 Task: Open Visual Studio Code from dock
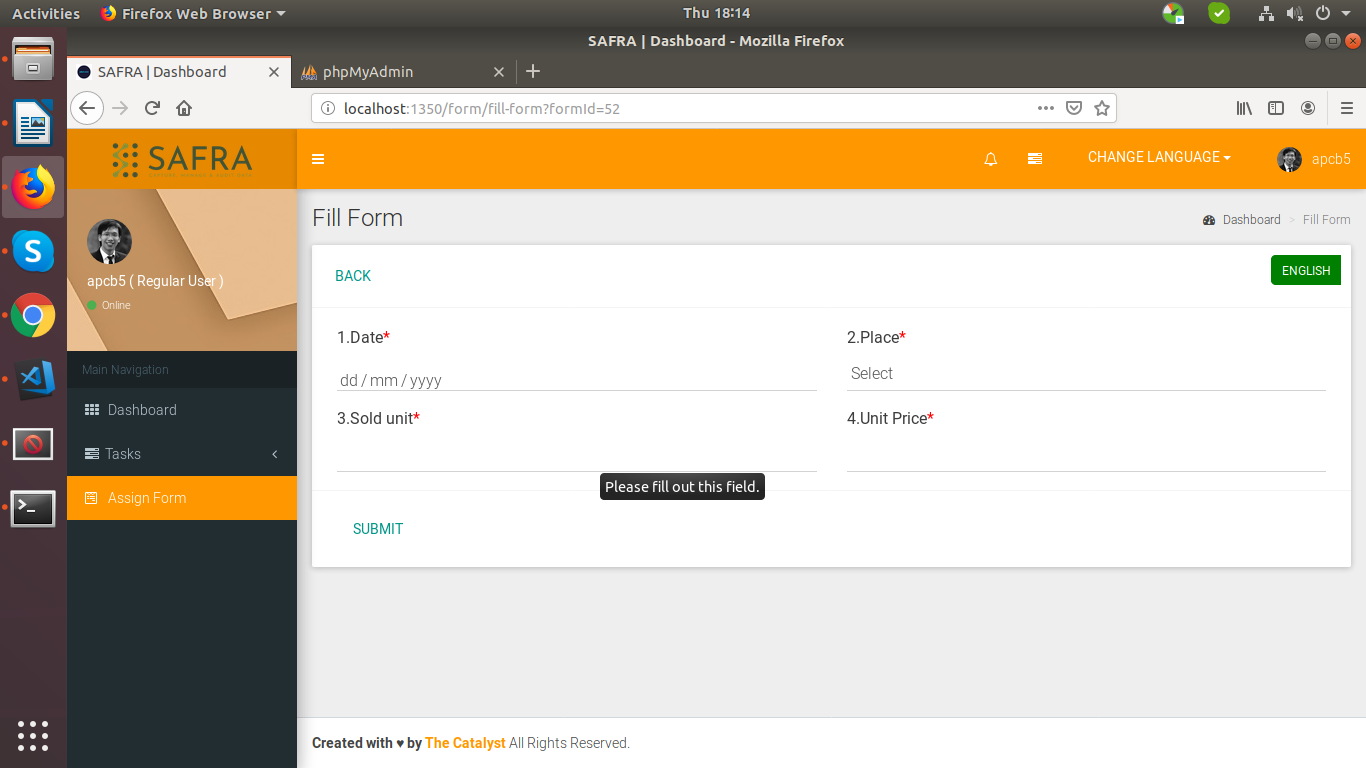[x=33, y=379]
